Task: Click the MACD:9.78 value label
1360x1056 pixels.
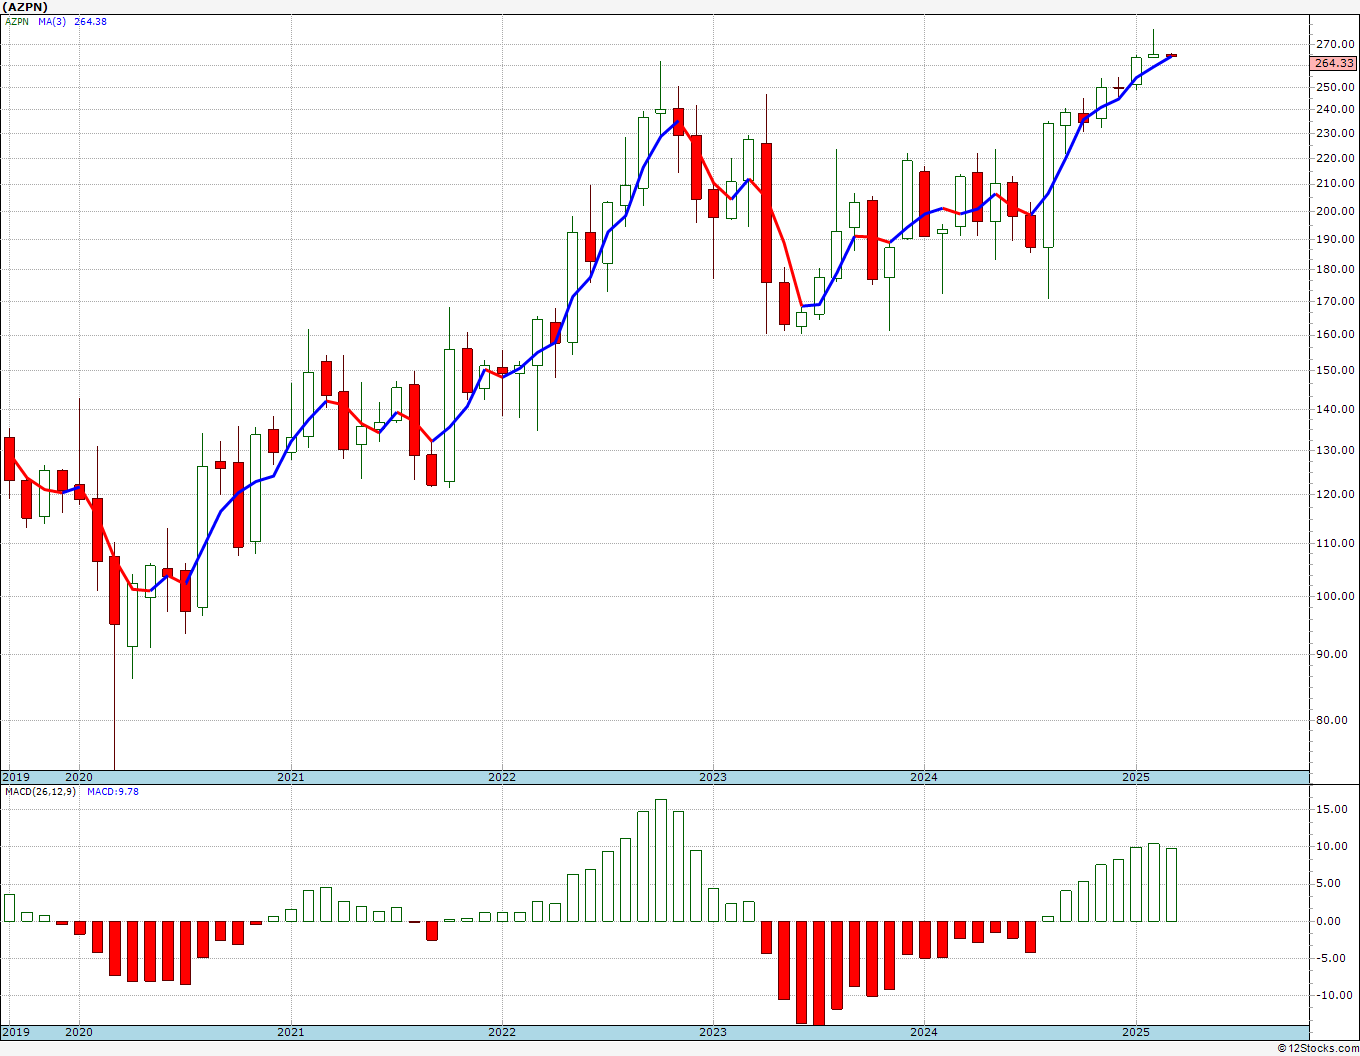Action: pos(112,792)
